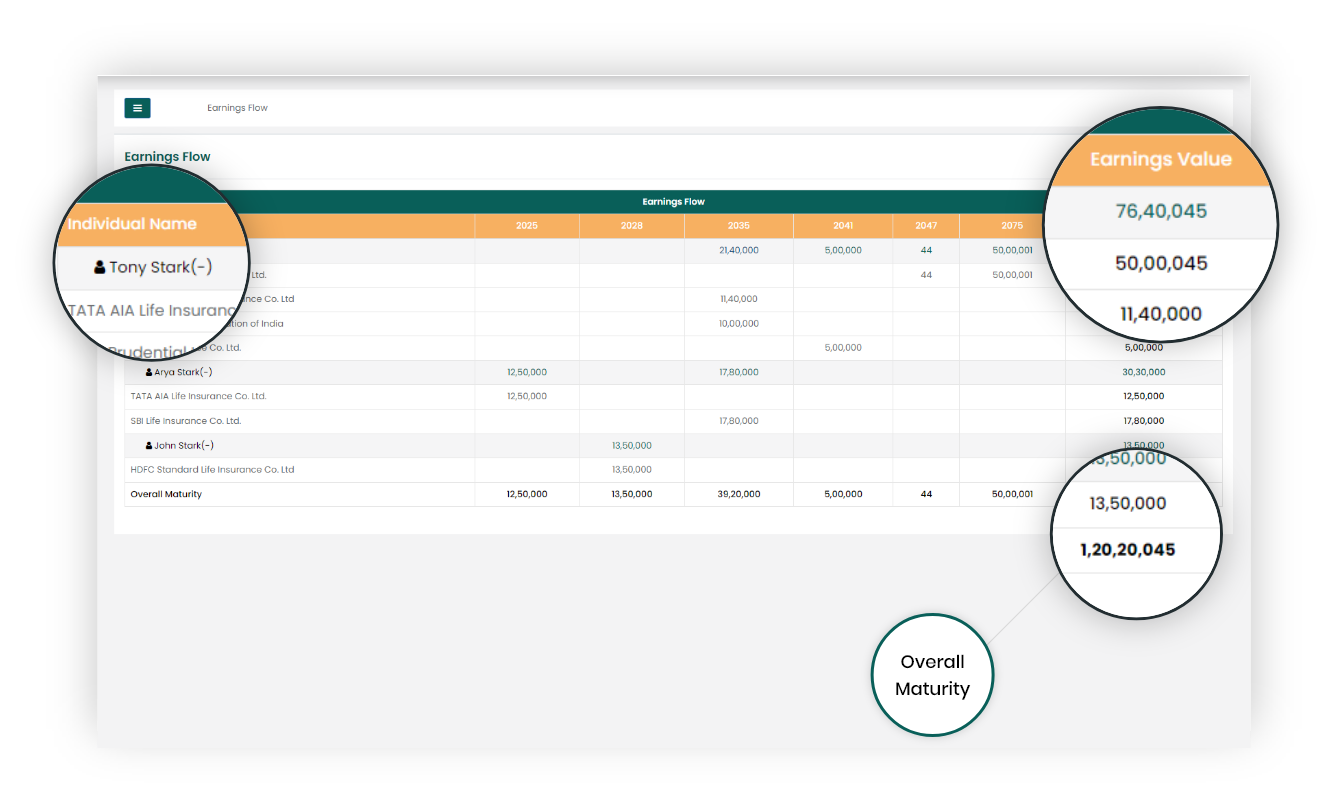1332x806 pixels.
Task: Click the 30,30,000 earnings value for Arya Stark
Action: click(1143, 372)
